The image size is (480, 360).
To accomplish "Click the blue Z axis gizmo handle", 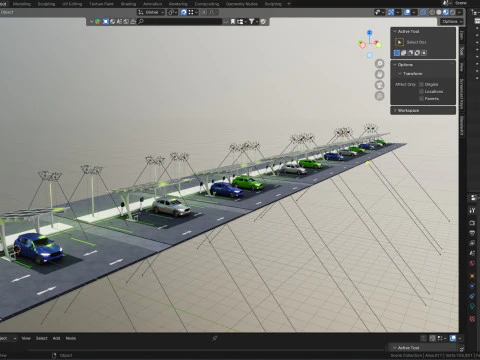I will click(x=370, y=32).
